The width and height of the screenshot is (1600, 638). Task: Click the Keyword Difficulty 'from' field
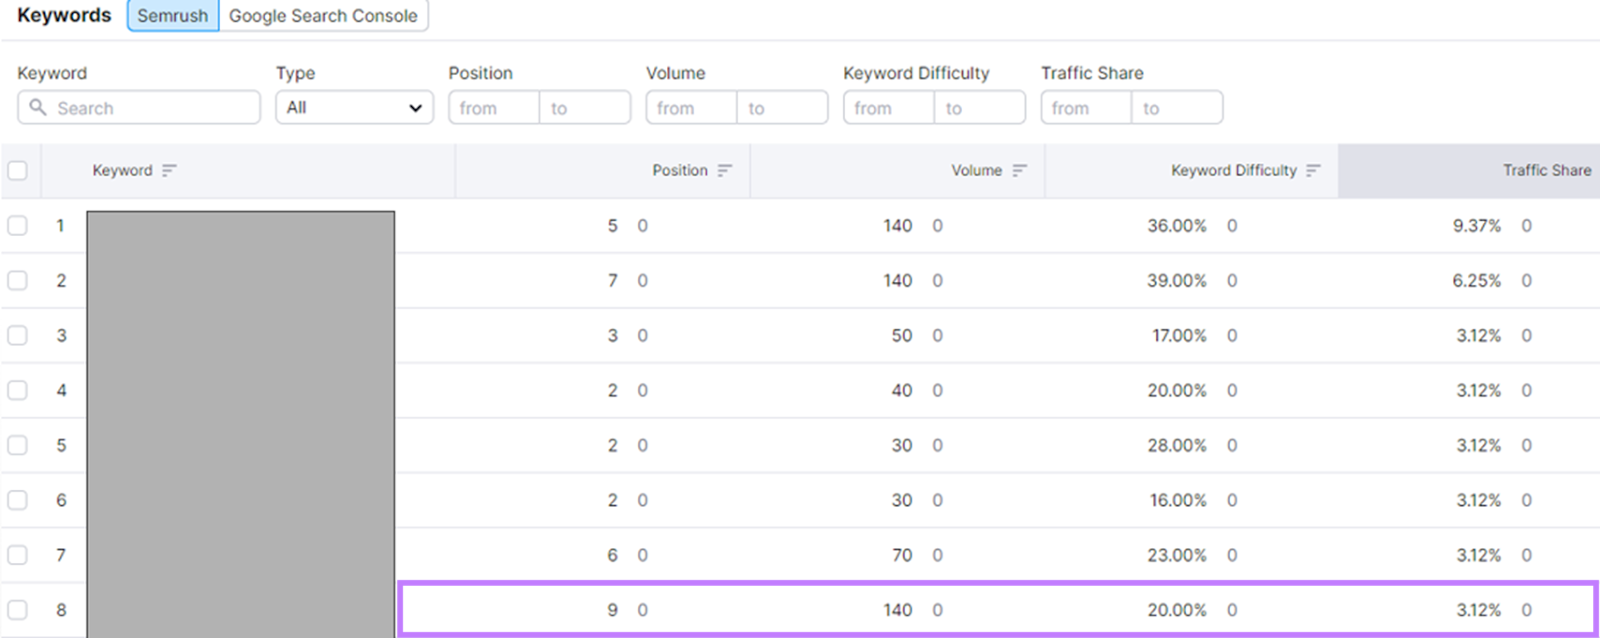[x=888, y=108]
